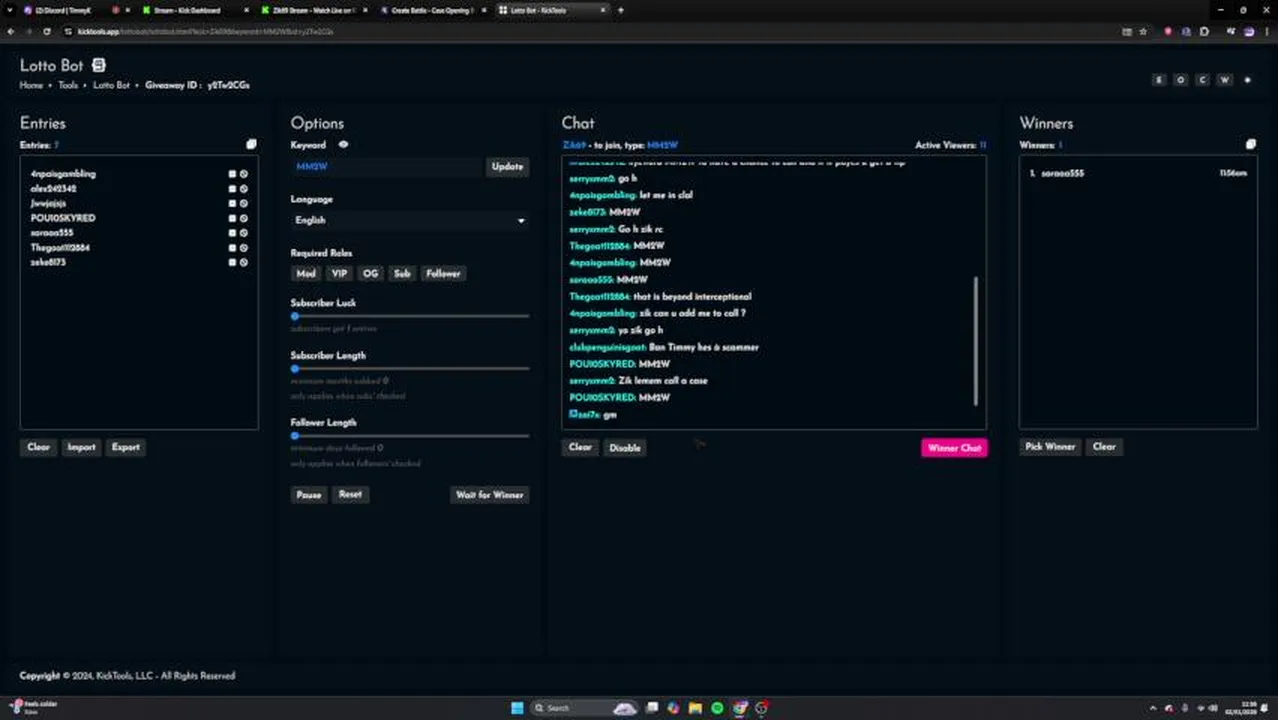Click the Follower Length slider handle
Image resolution: width=1278 pixels, height=720 pixels.
click(295, 436)
